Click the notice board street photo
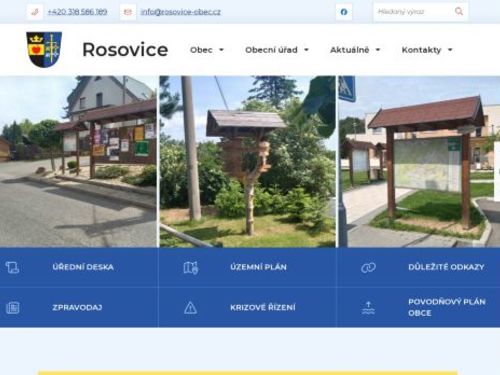The width and height of the screenshot is (500, 375). 78,161
